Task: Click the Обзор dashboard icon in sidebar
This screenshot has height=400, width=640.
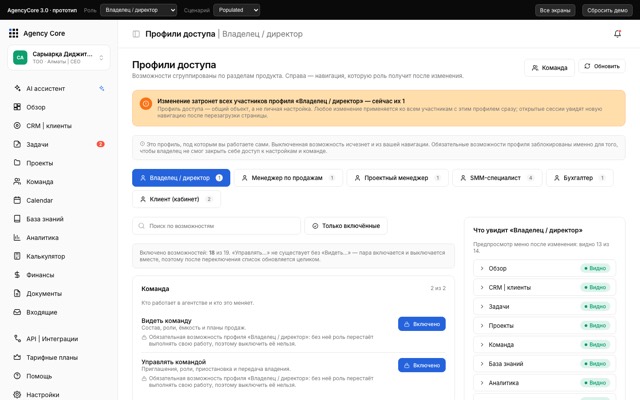Action: (x=17, y=107)
